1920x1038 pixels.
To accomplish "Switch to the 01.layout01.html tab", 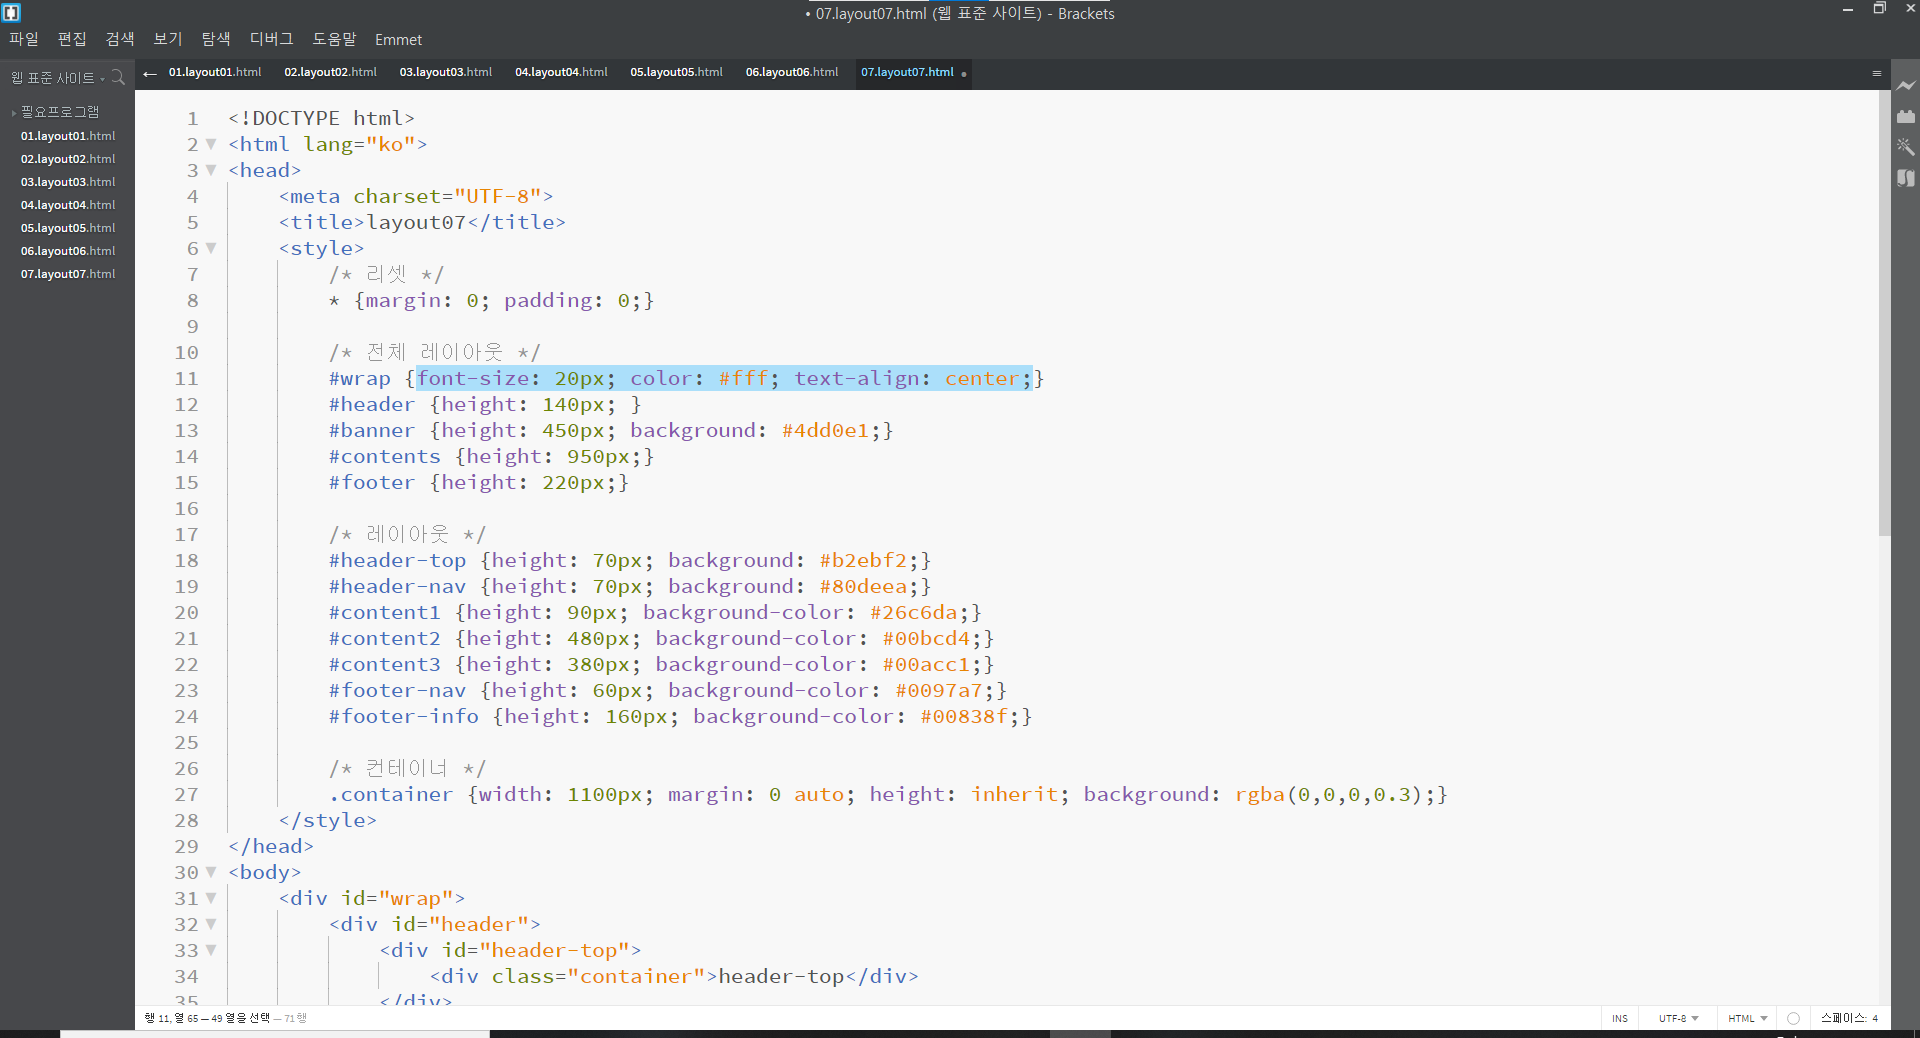I will [x=215, y=73].
